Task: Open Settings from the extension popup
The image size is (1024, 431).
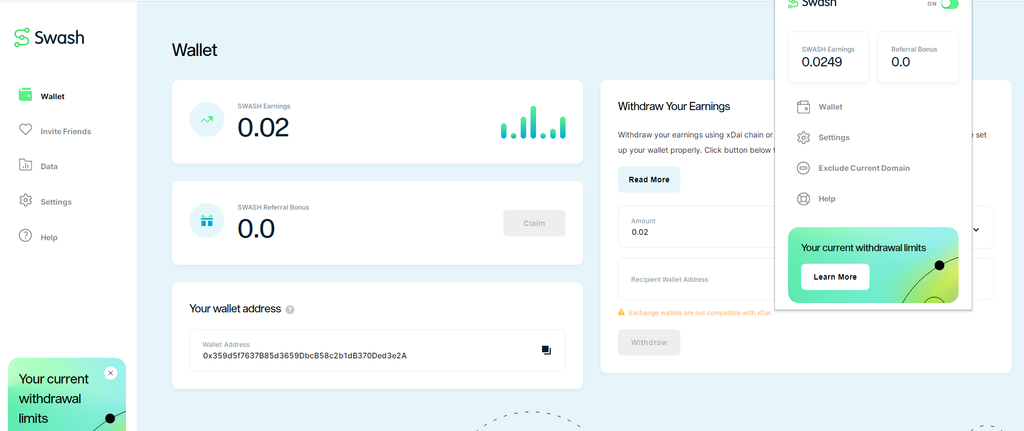Action: [x=834, y=138]
